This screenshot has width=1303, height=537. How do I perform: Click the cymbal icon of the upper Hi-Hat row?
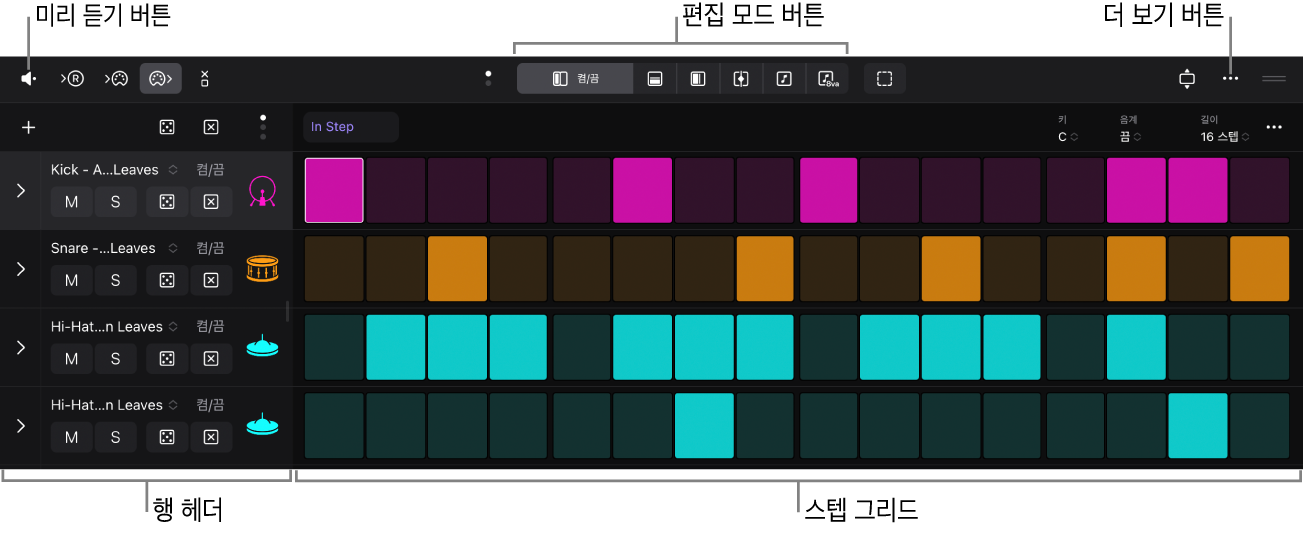pyautogui.click(x=262, y=347)
